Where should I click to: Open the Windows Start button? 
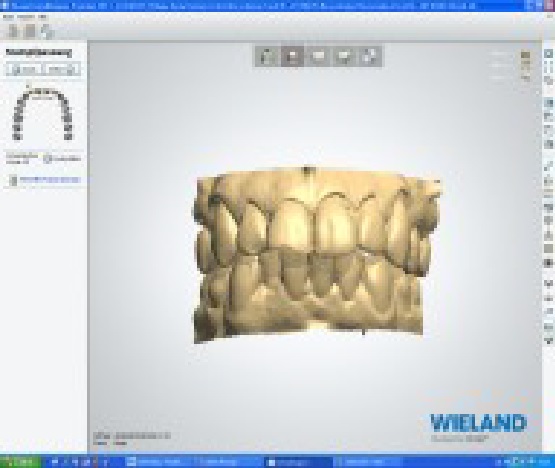point(21,461)
